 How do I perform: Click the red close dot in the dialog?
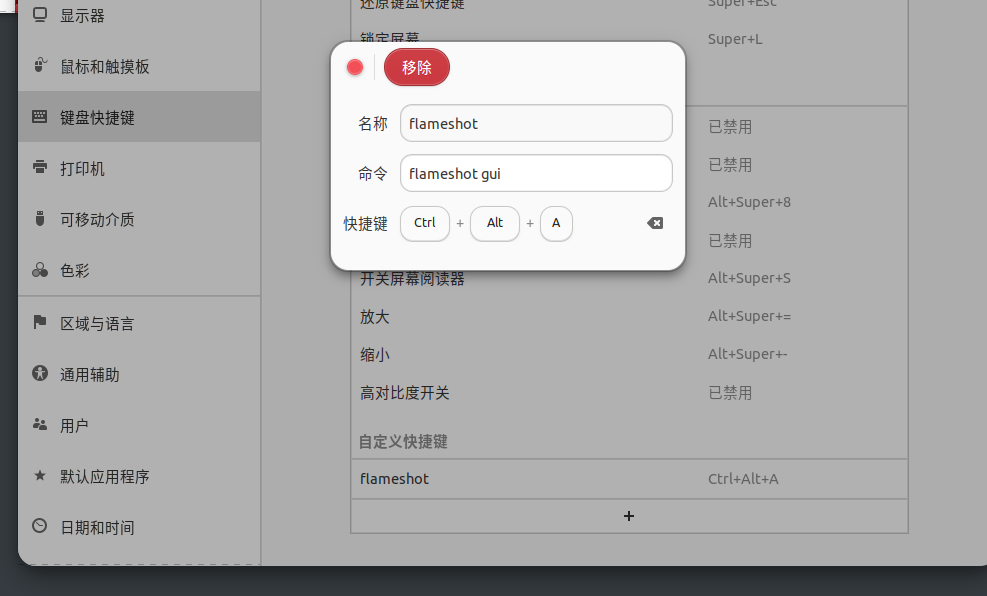355,67
